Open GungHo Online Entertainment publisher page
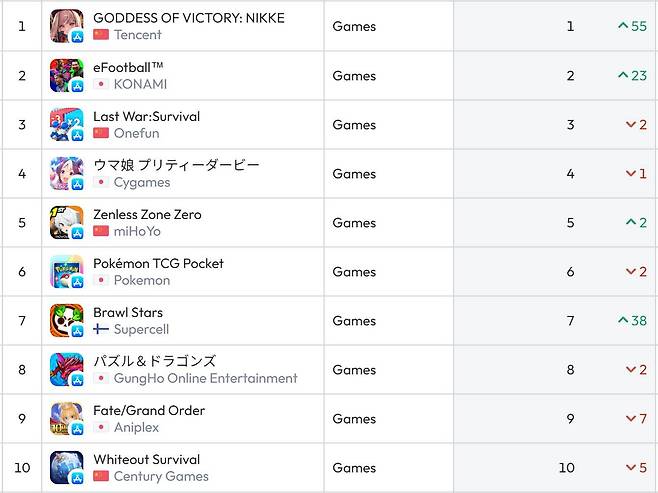This screenshot has width=658, height=493. tap(205, 378)
